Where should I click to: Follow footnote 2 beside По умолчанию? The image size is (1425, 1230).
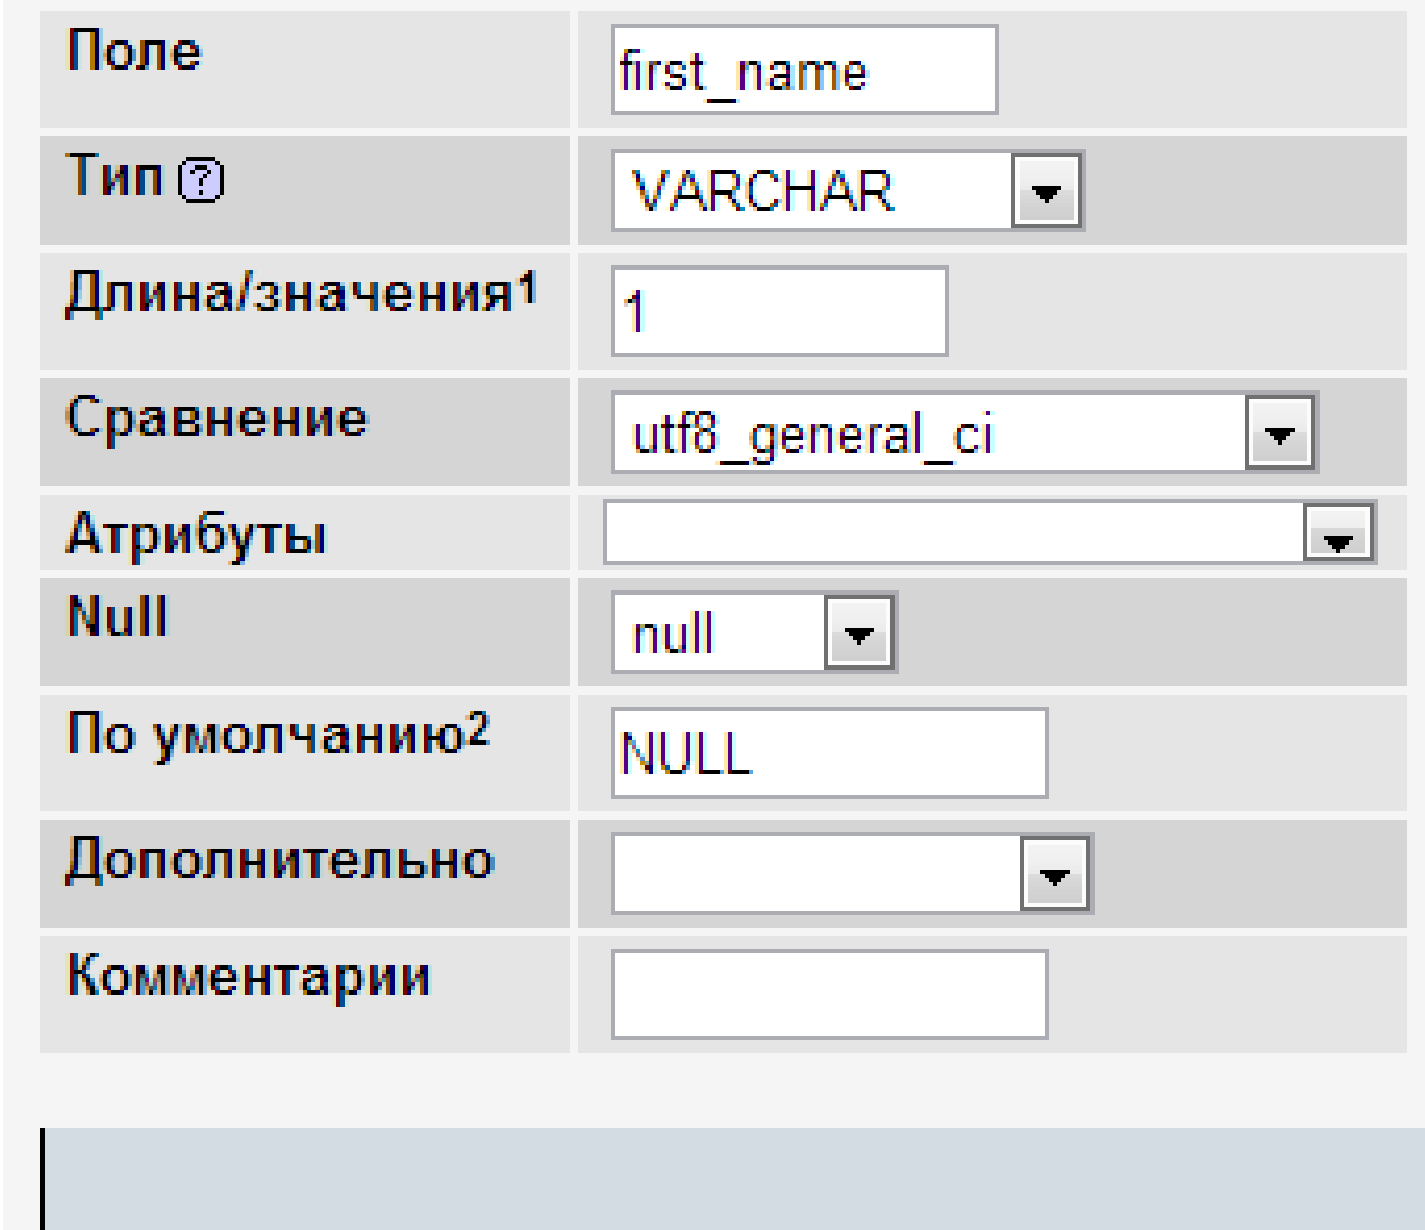pos(479,728)
